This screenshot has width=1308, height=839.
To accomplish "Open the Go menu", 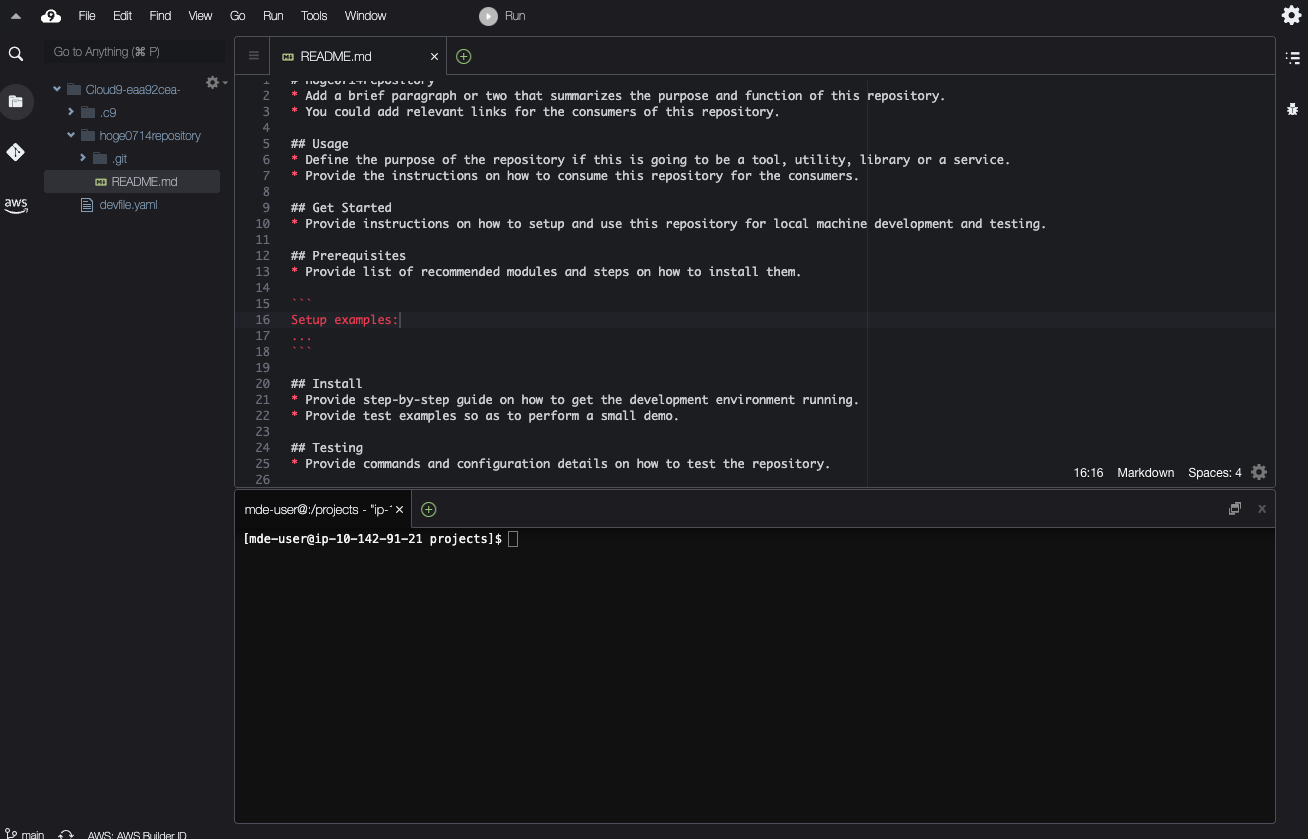I will (237, 16).
